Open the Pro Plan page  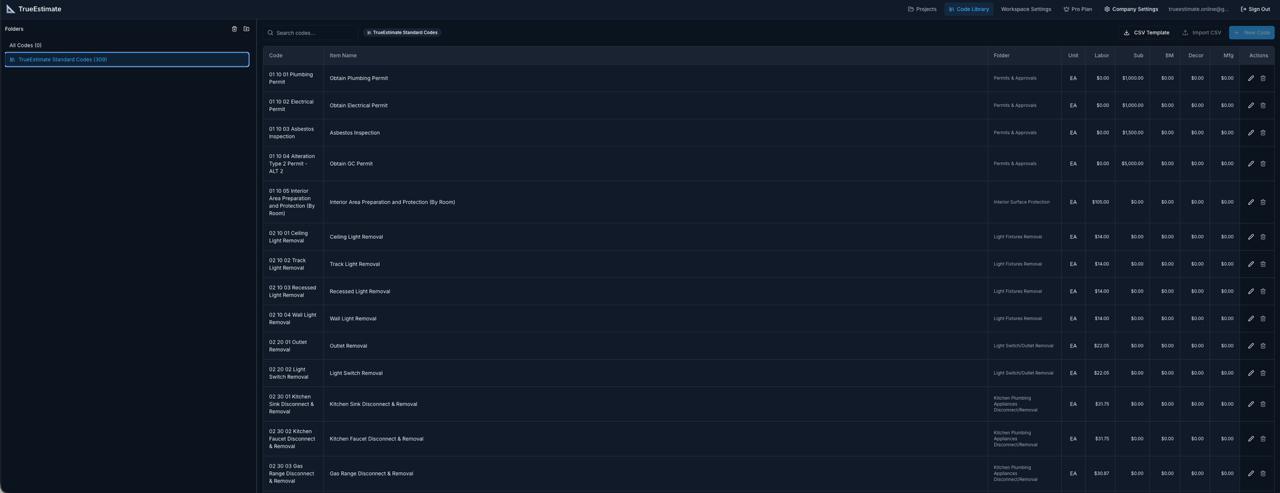pyautogui.click(x=1077, y=9)
